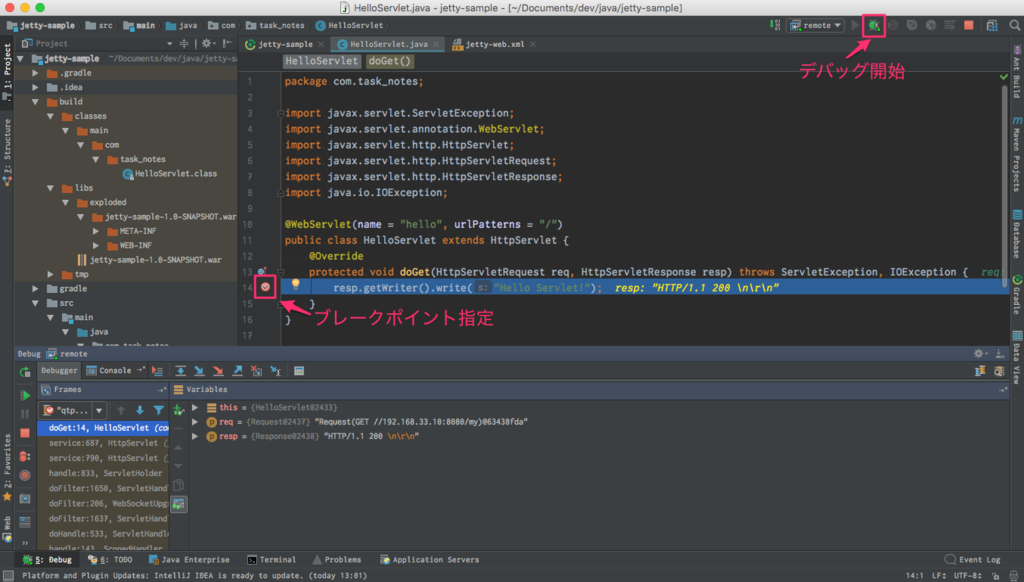
Task: Collapse the build folder in project tree
Action: pos(35,102)
